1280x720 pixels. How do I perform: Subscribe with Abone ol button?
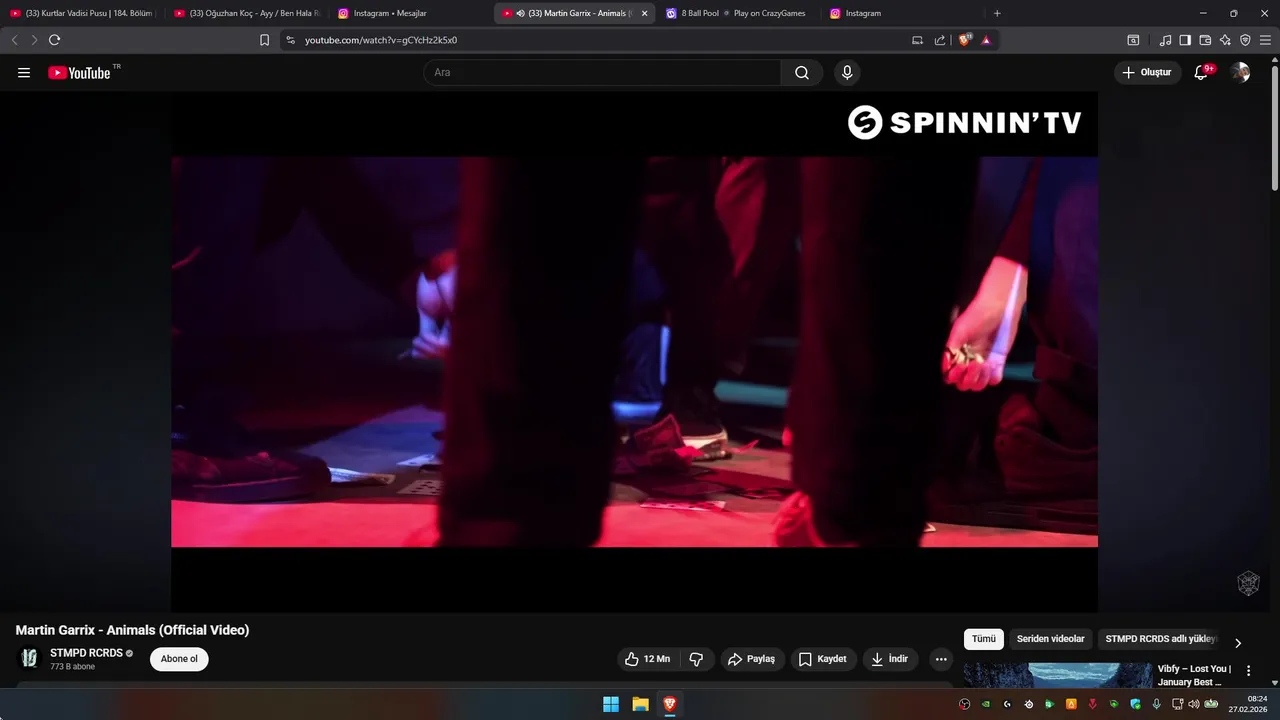[x=179, y=659]
